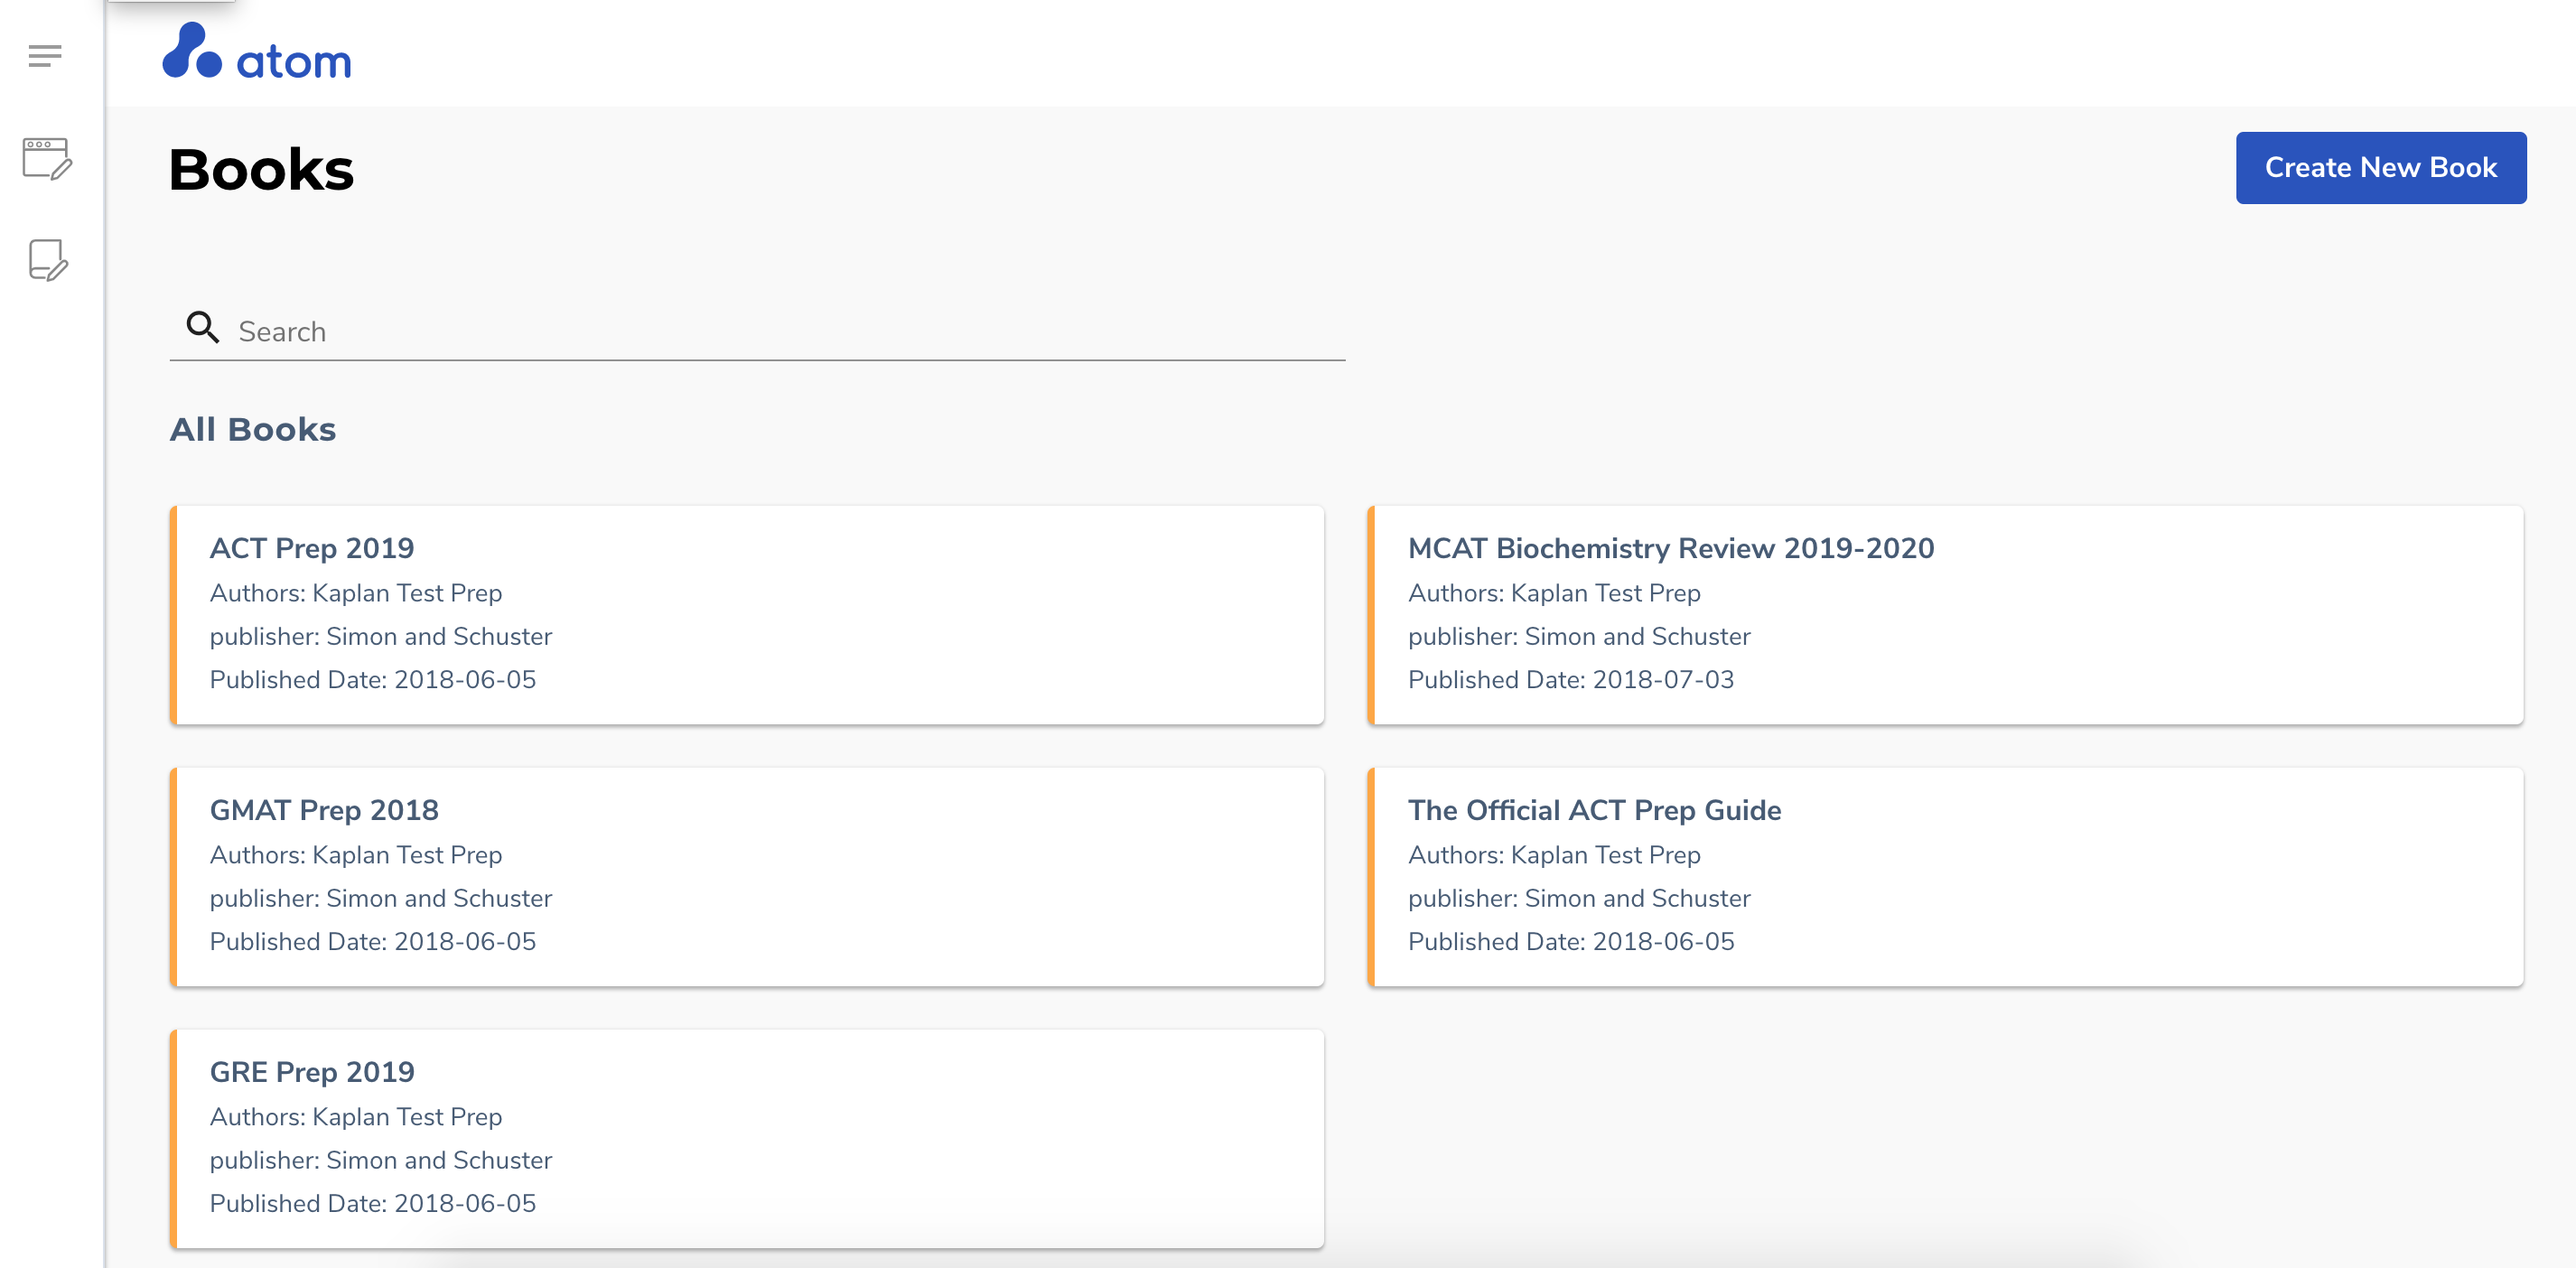The width and height of the screenshot is (2576, 1268).
Task: Open The Official ACT Prep Guide book
Action: [1945, 877]
